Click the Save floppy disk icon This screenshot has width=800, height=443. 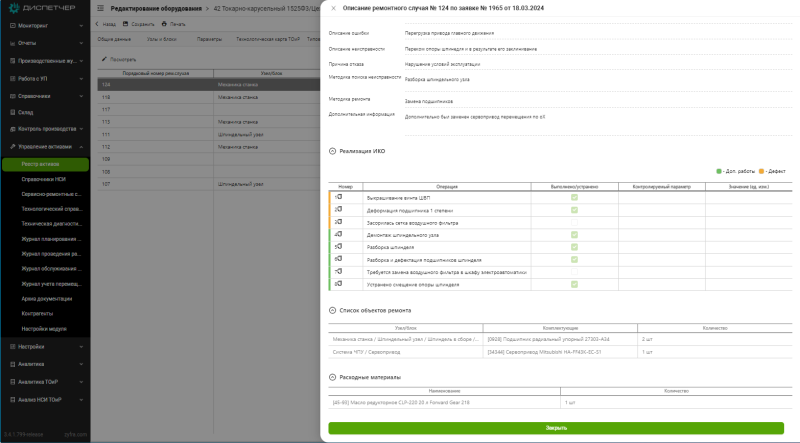tap(126, 23)
